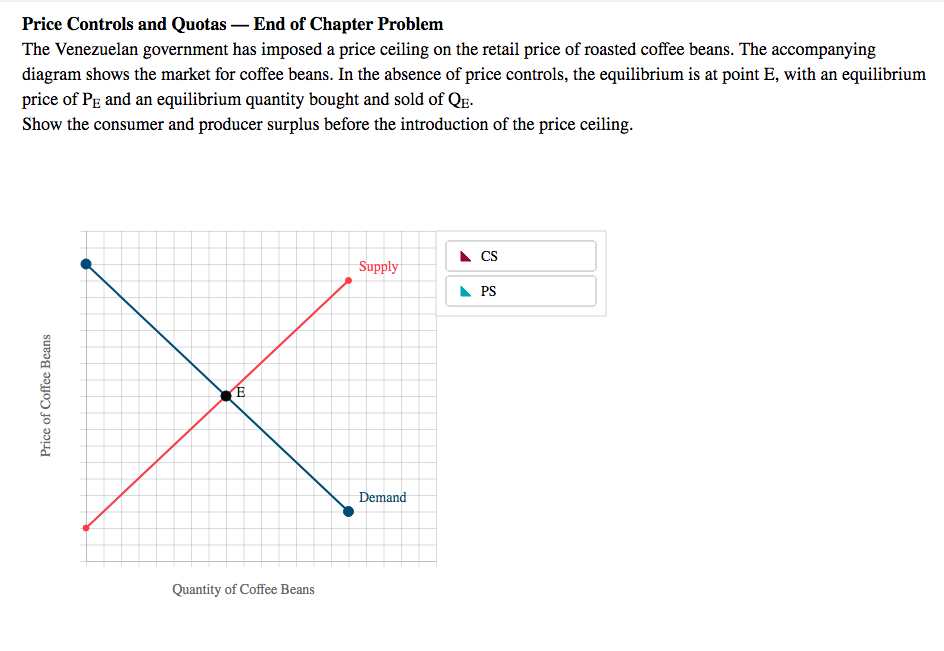Viewport: 944px width, 651px height.
Task: Click the bottom endpoint of the Demand curve
Action: (348, 511)
